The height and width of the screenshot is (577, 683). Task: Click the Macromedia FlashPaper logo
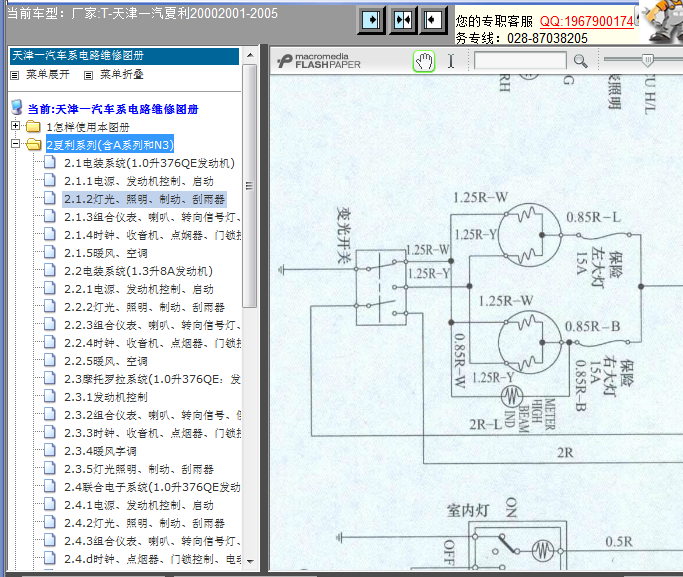pos(319,61)
